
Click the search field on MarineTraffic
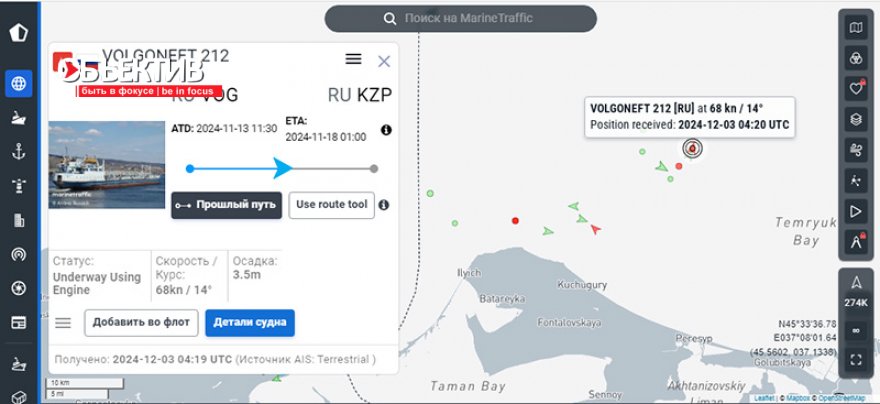pyautogui.click(x=460, y=19)
